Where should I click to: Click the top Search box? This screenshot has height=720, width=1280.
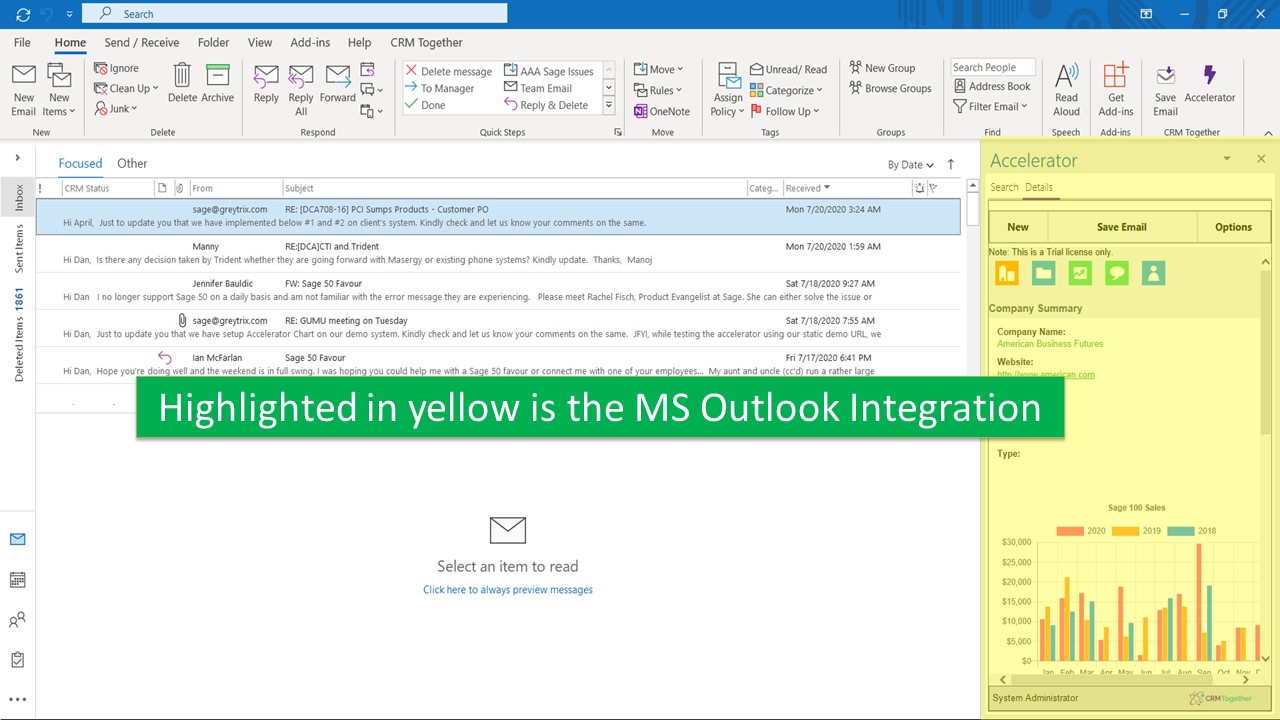[x=295, y=13]
